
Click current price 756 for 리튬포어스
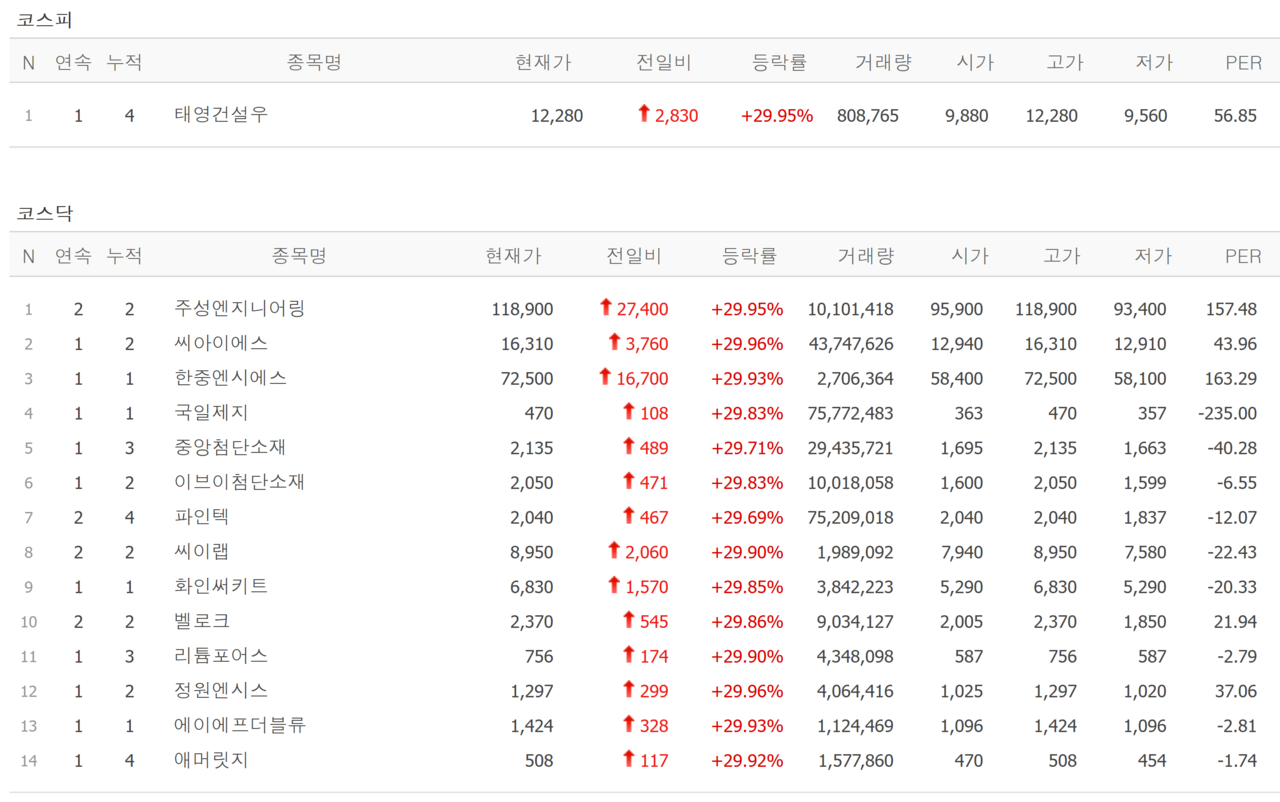click(x=539, y=657)
